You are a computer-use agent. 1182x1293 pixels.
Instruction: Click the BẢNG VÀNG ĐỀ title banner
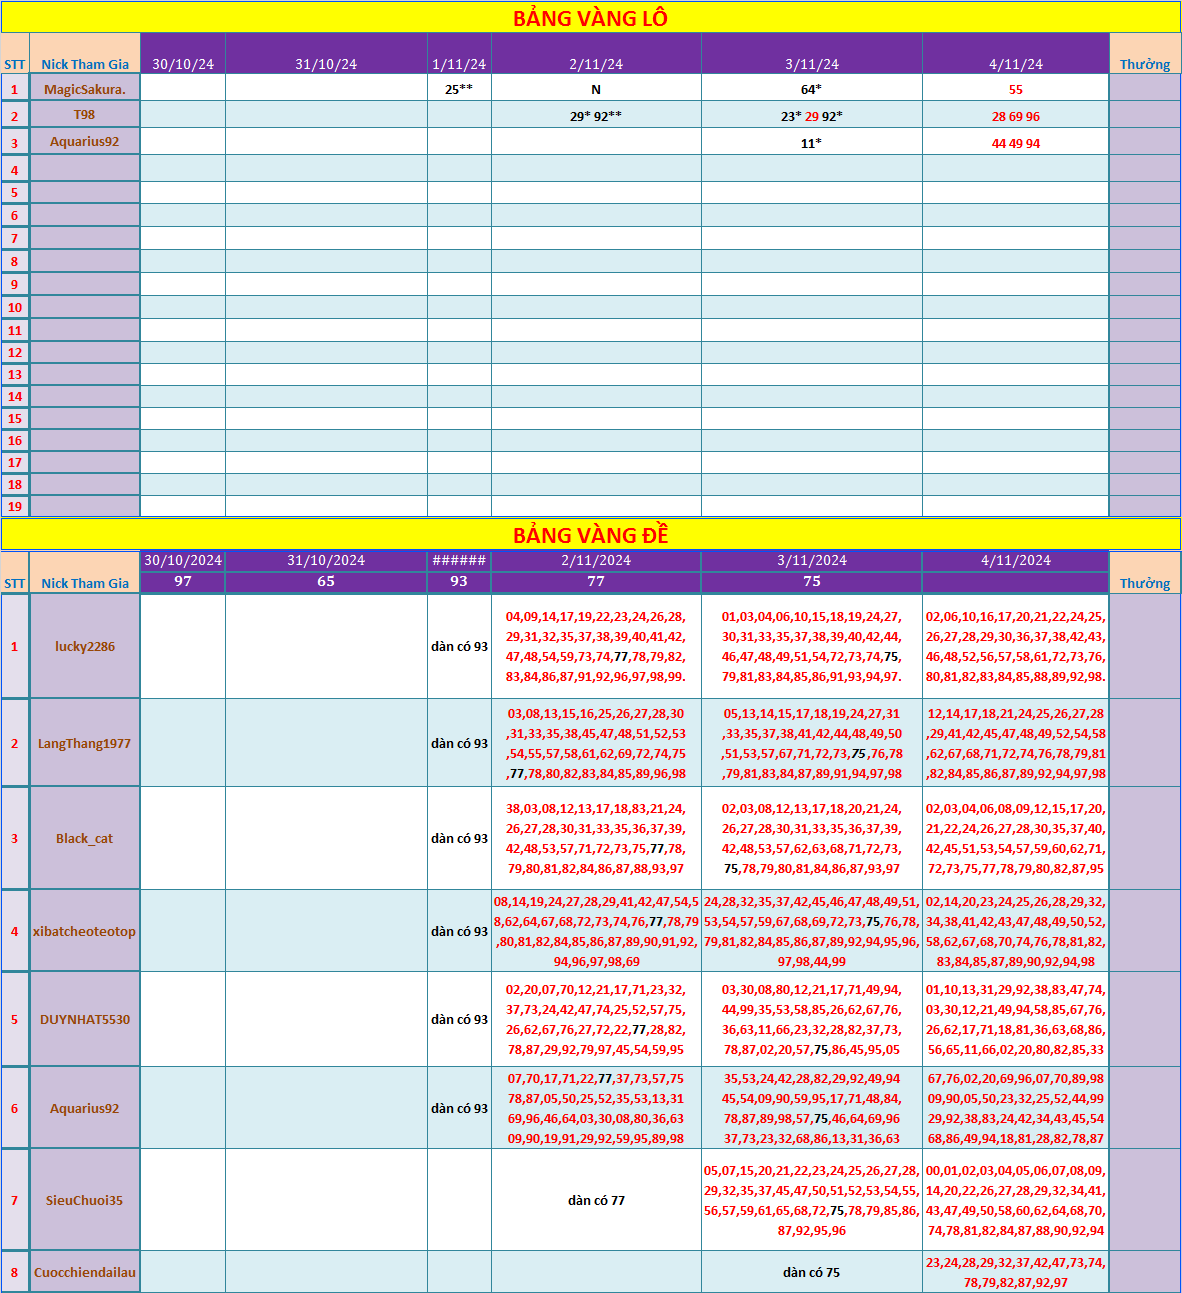(590, 535)
